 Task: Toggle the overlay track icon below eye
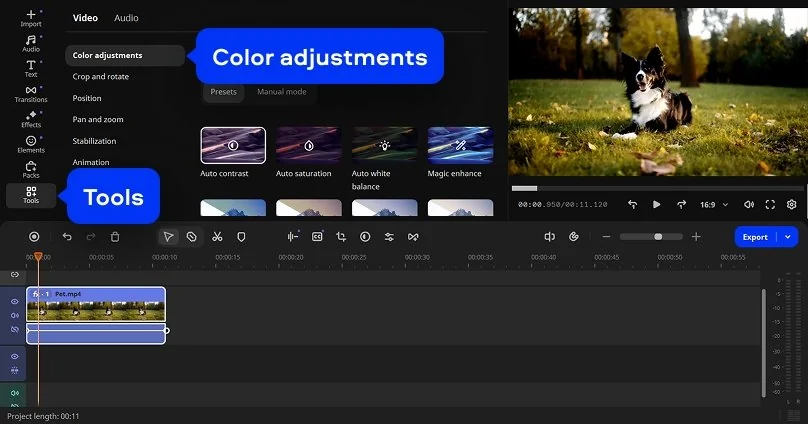[14, 370]
